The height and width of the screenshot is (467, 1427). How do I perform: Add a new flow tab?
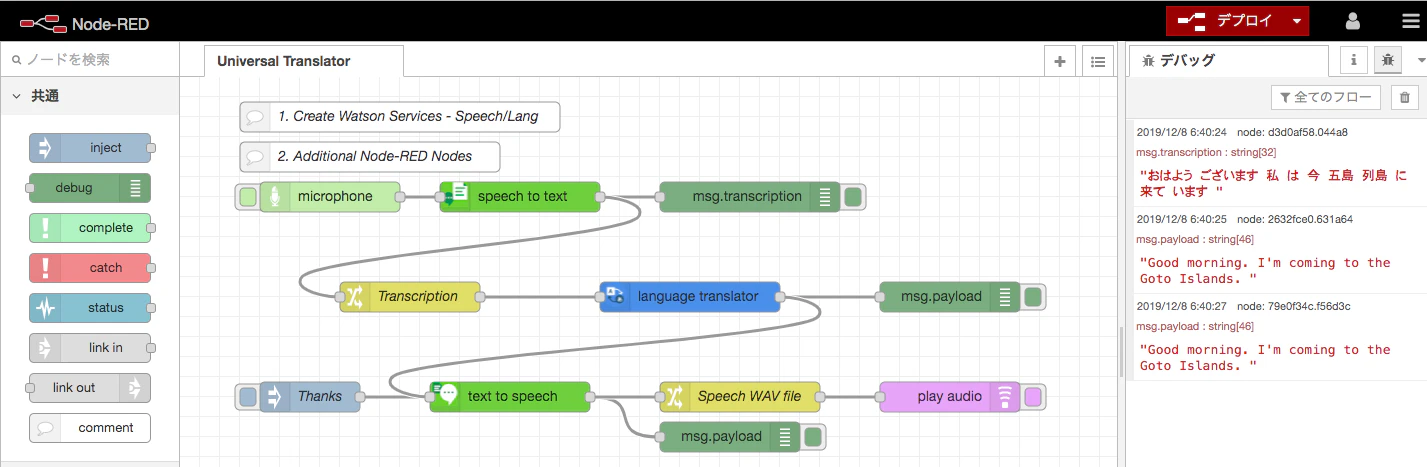coord(1060,61)
